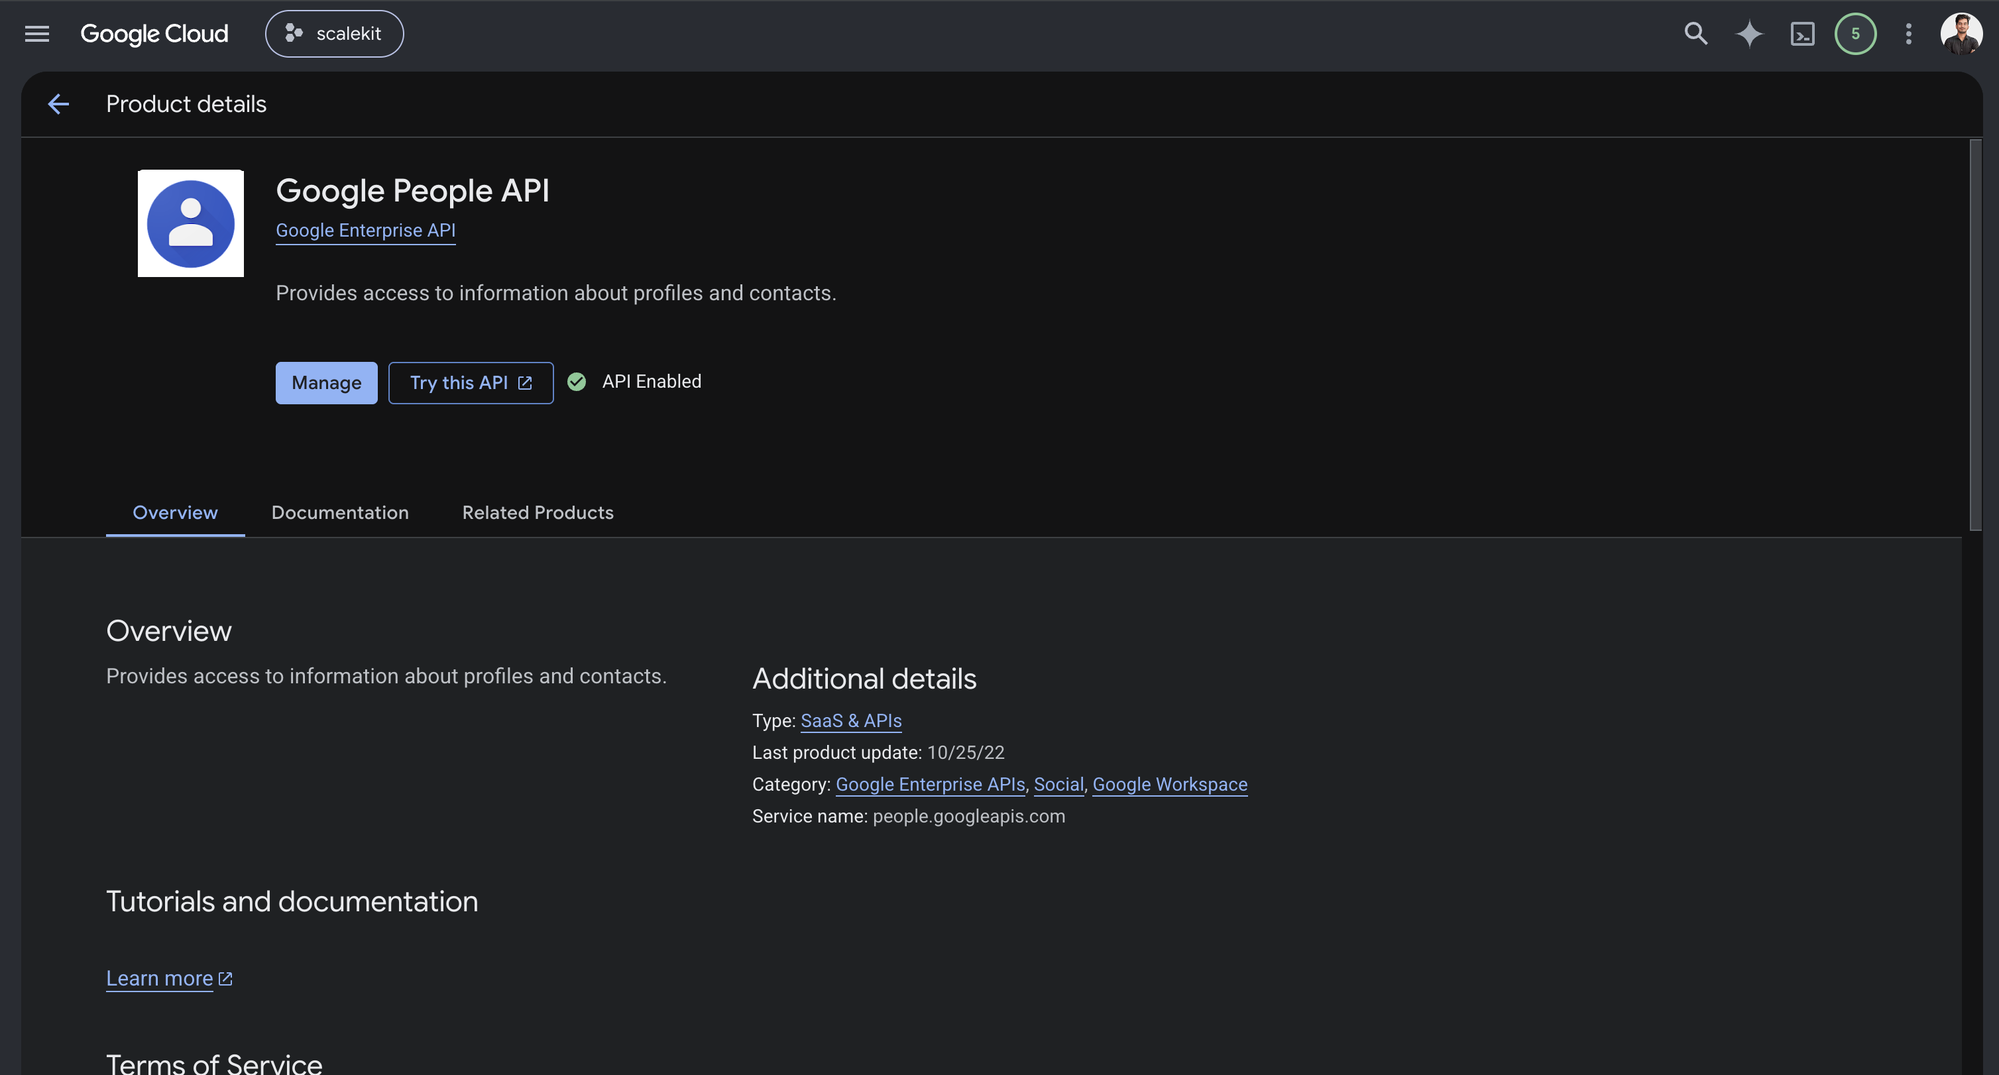The height and width of the screenshot is (1075, 1999).
Task: Open the notifications badge showing 5
Action: 1855,34
